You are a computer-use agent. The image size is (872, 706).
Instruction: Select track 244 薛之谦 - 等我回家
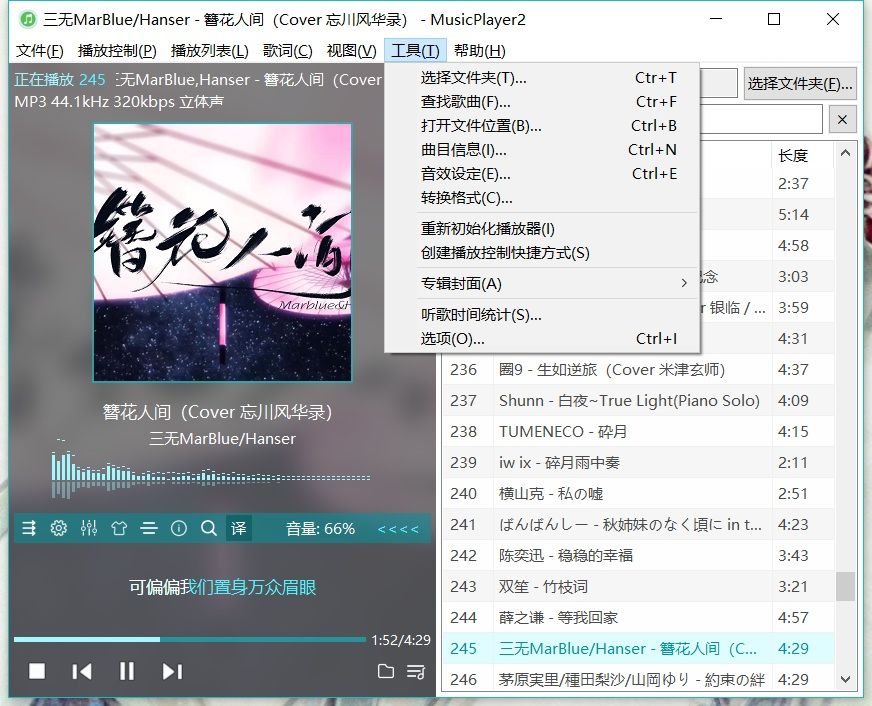tap(638, 618)
